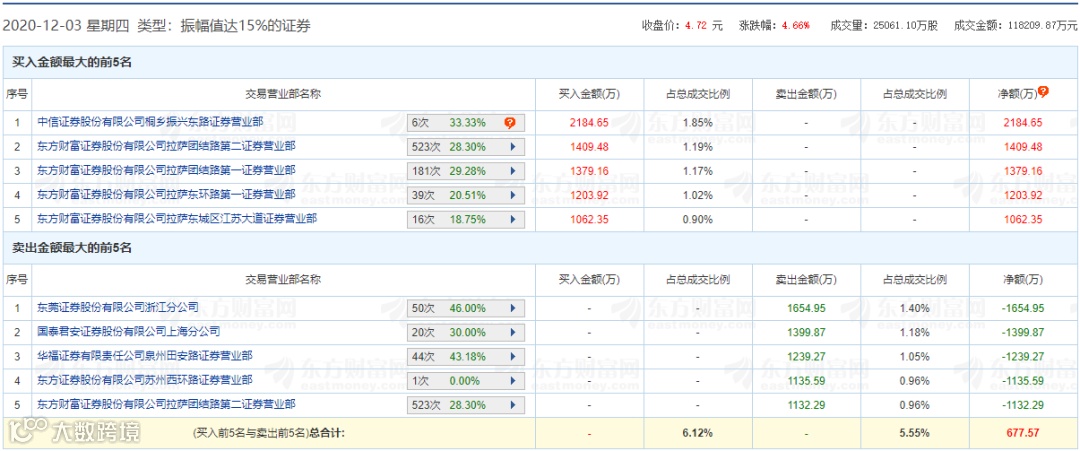Open 东方证券苏州西环路证券营业部 link
This screenshot has height=451, width=1080.
coord(145,379)
